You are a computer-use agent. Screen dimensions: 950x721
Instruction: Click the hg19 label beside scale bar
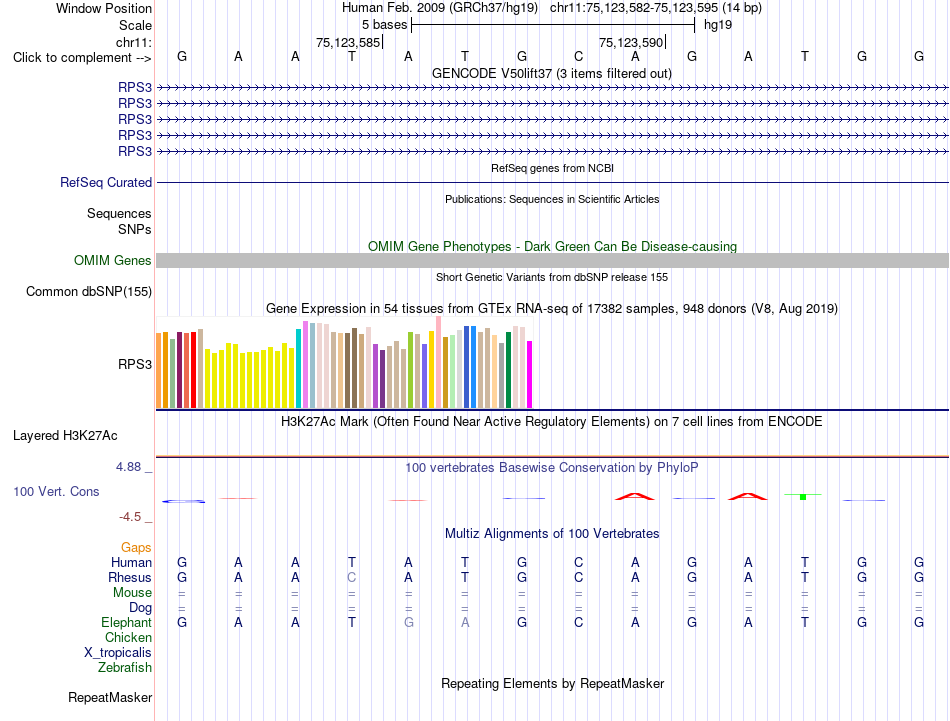tap(718, 25)
